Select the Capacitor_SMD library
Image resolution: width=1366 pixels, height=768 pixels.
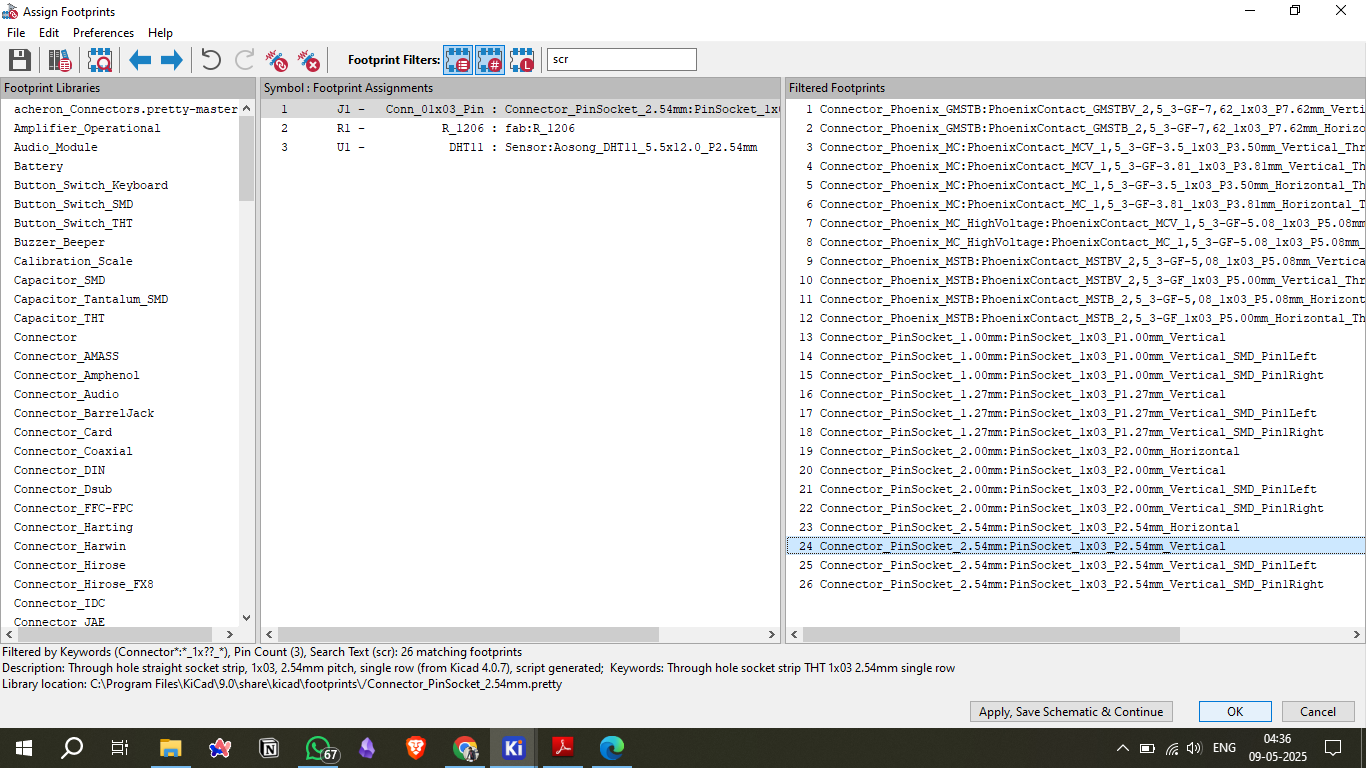point(59,280)
